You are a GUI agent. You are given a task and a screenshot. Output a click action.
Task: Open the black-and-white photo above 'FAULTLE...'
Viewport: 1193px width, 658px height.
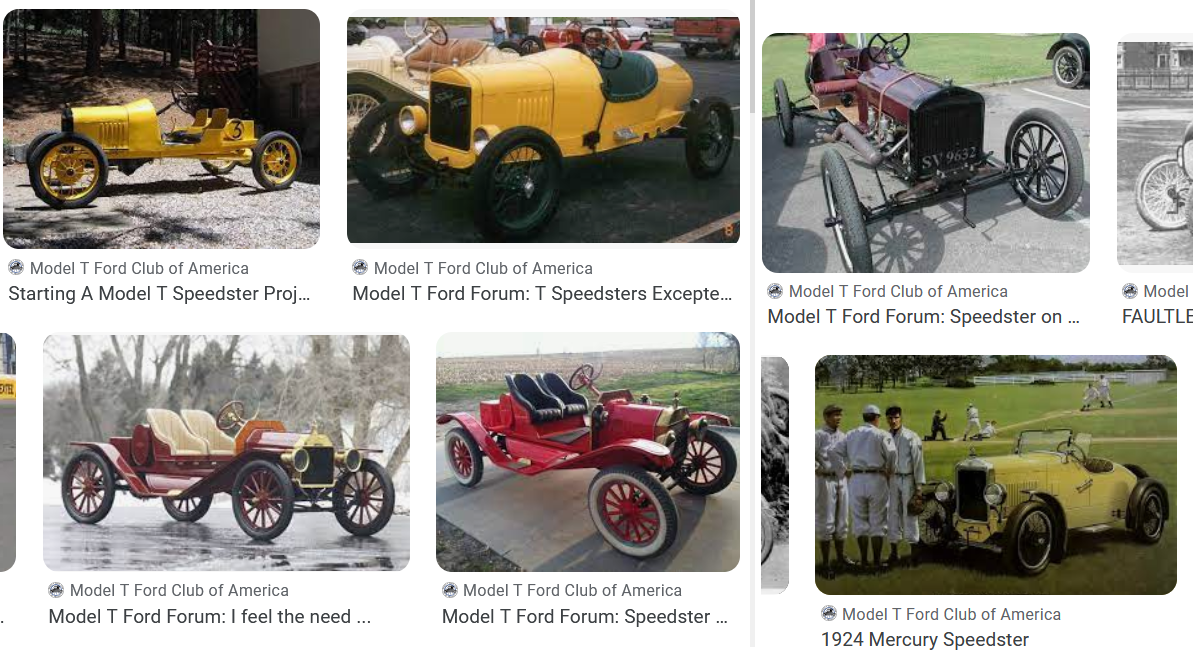[1155, 152]
